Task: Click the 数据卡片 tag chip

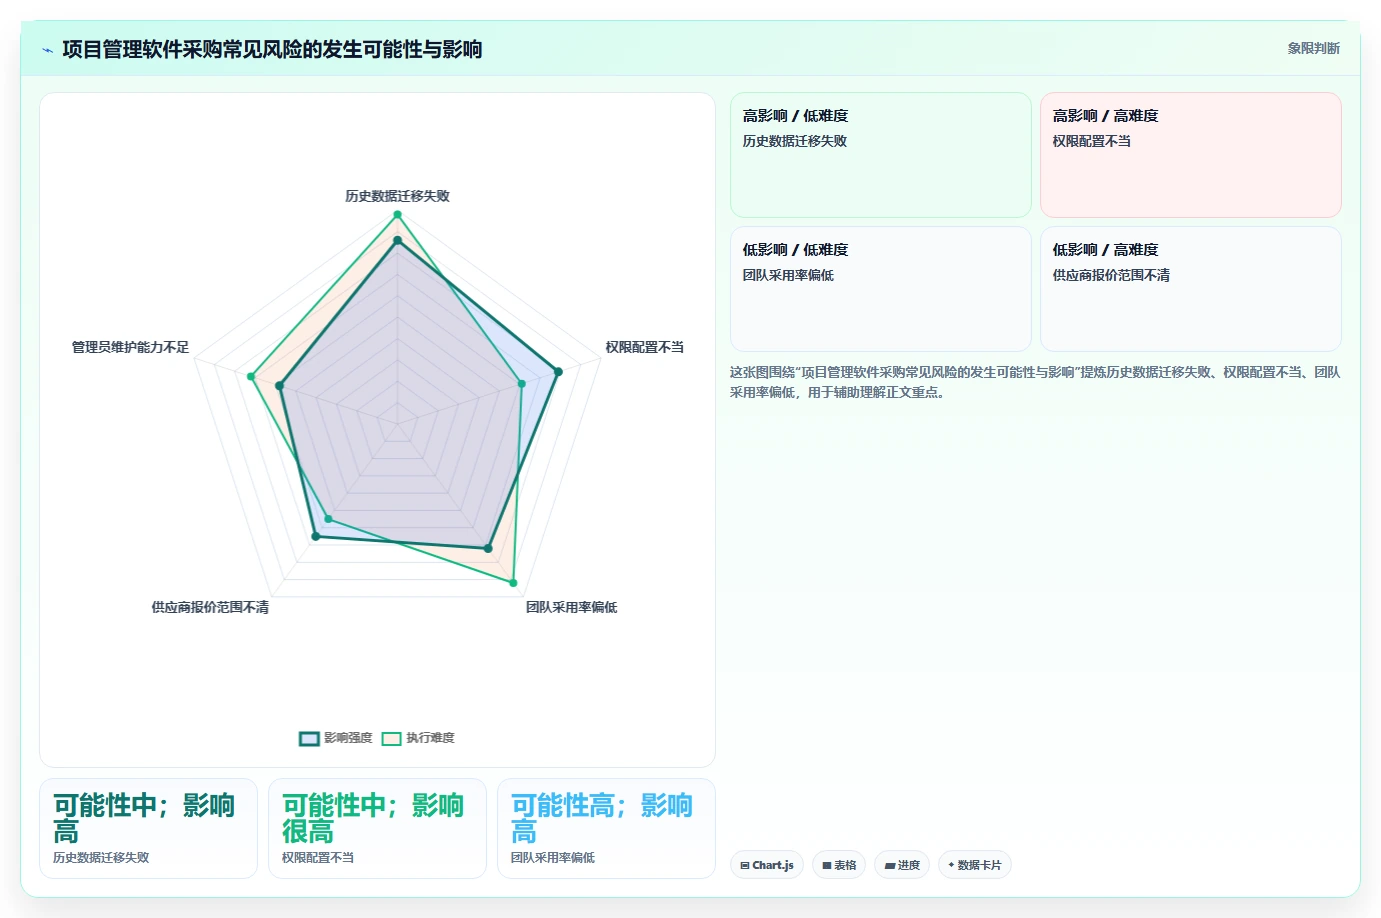Action: 974,865
